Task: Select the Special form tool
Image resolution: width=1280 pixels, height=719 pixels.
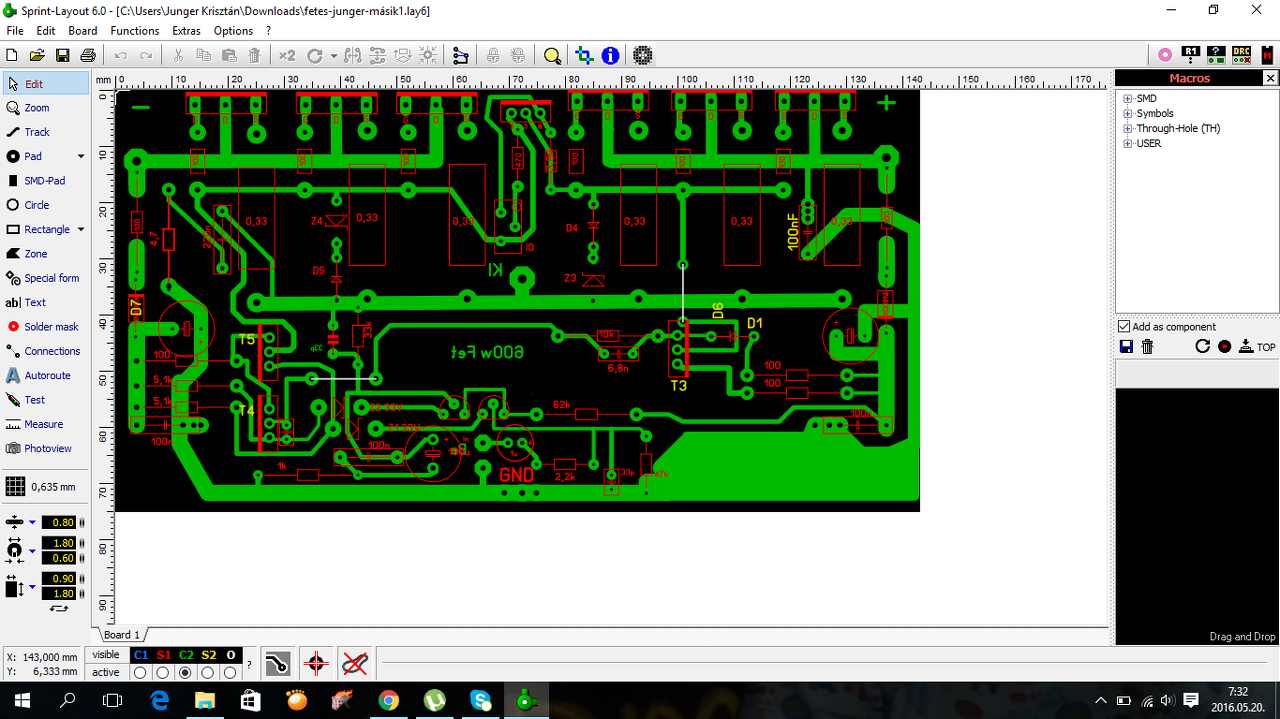Action: 45,278
